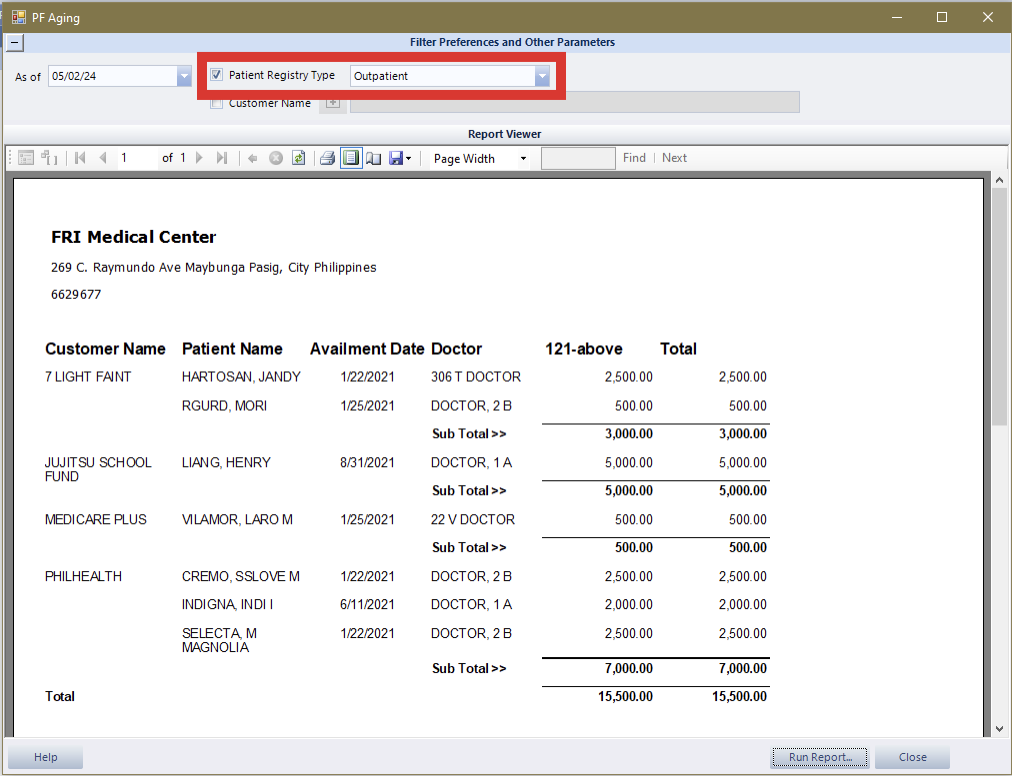The width and height of the screenshot is (1012, 776).
Task: Go to first page arrow icon
Action: pos(80,158)
